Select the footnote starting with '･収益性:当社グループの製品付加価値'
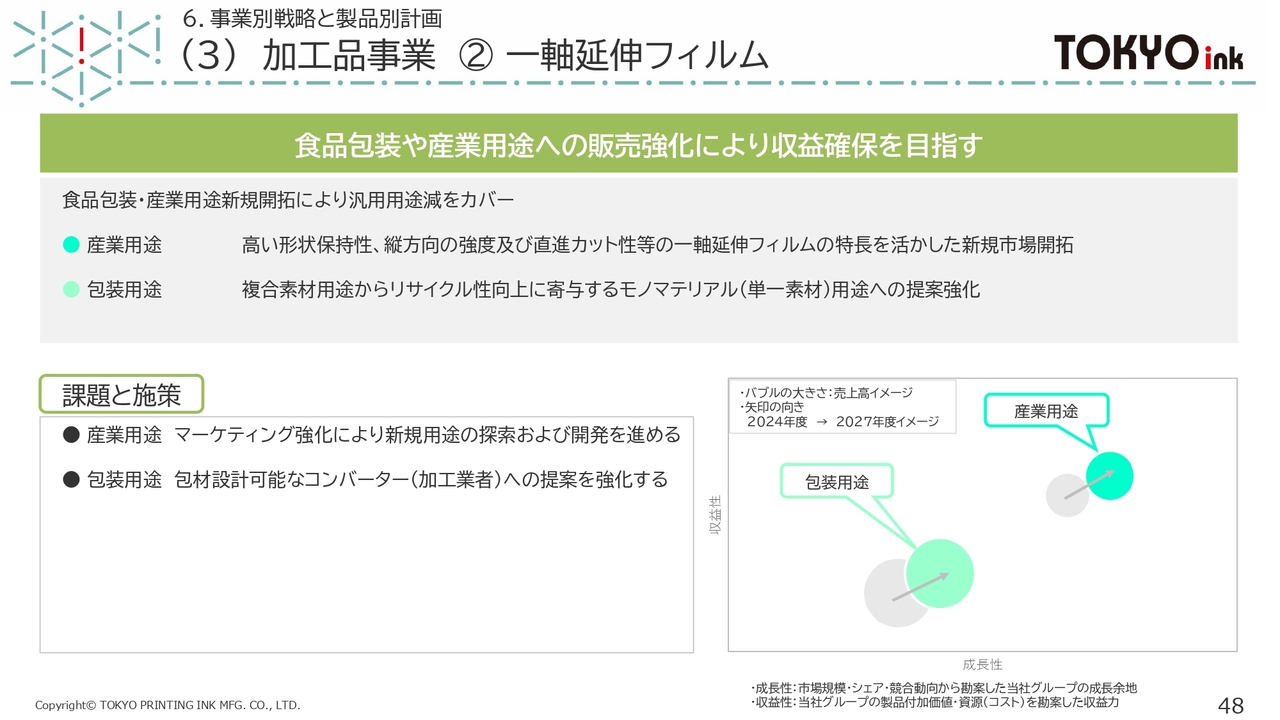The width and height of the screenshot is (1280, 720). (934, 702)
